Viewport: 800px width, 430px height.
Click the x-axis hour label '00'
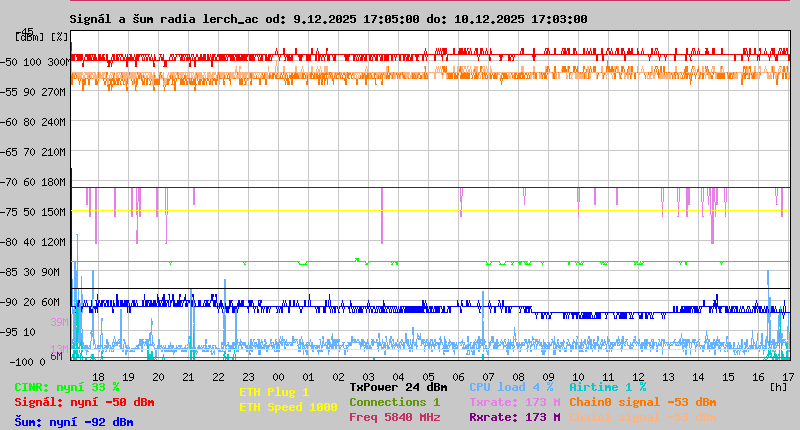(278, 377)
